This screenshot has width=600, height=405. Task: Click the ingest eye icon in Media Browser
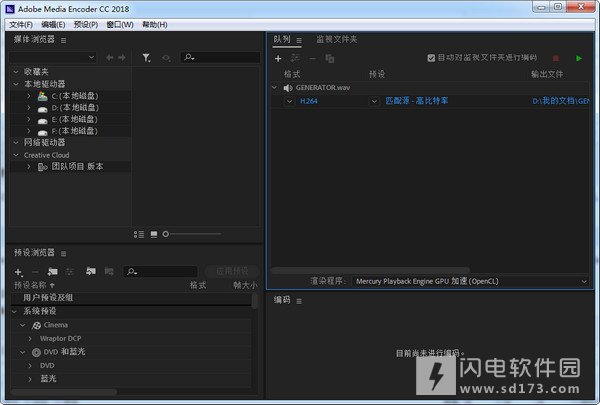166,58
